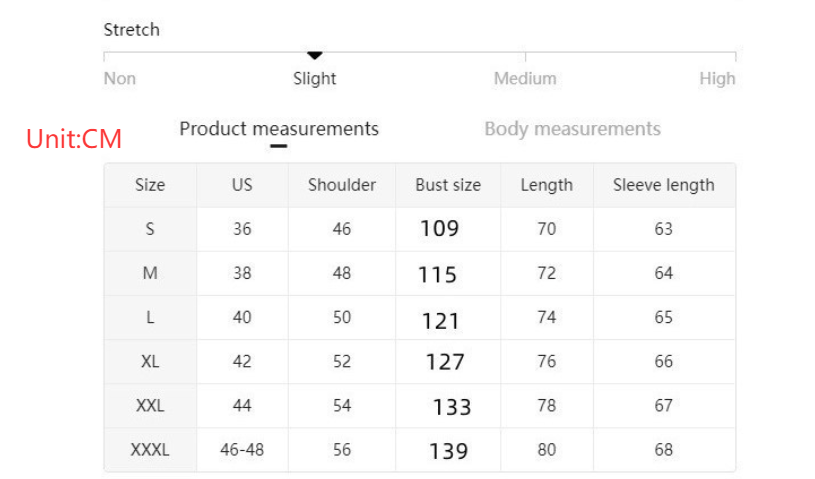Click the Shoulder column header
This screenshot has height=479, width=815.
[x=342, y=185]
